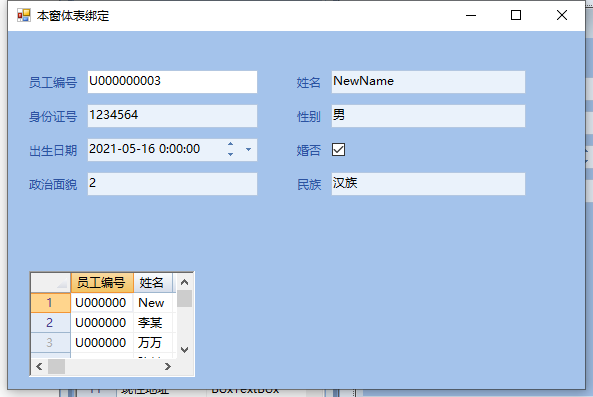Click the 性别 field showing 男
Viewport: 593px width, 397px height.
pyautogui.click(x=428, y=116)
